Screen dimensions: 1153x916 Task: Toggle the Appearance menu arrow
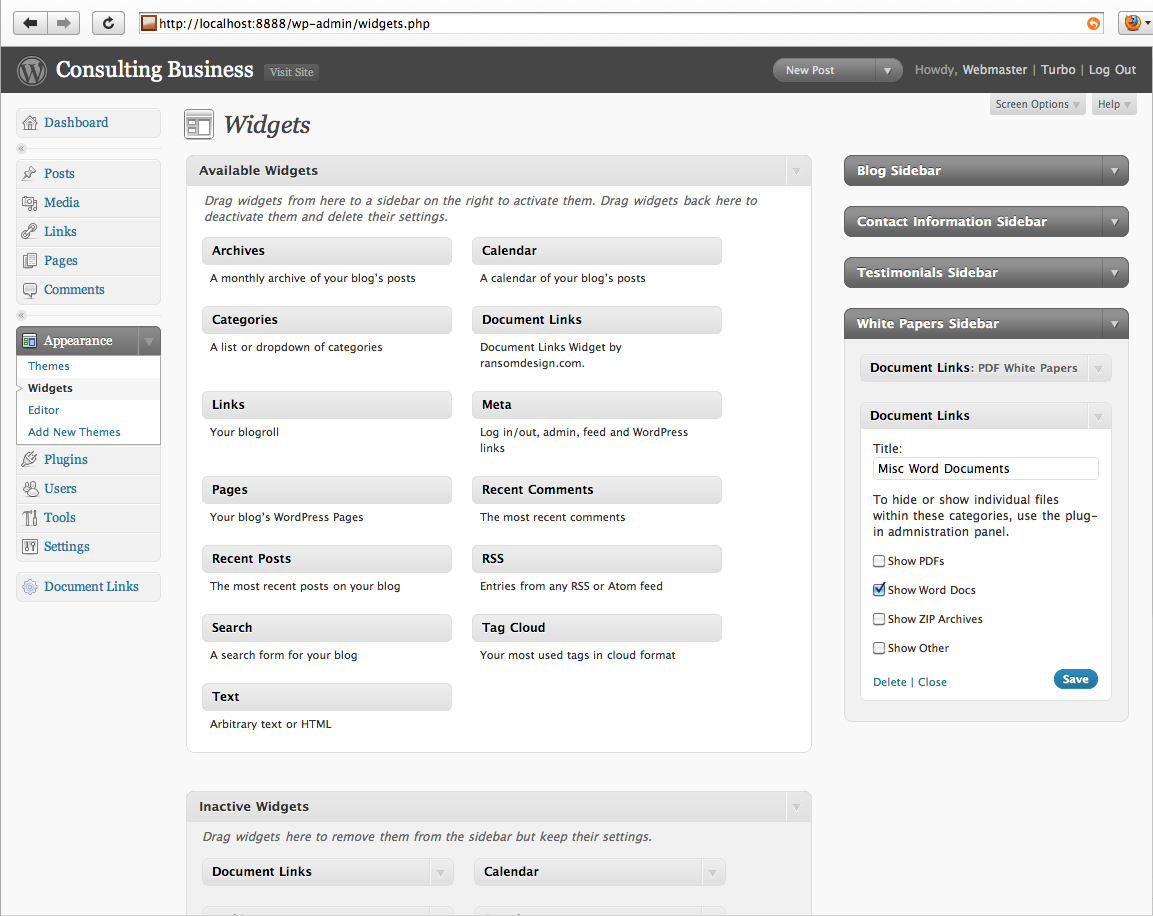click(149, 341)
